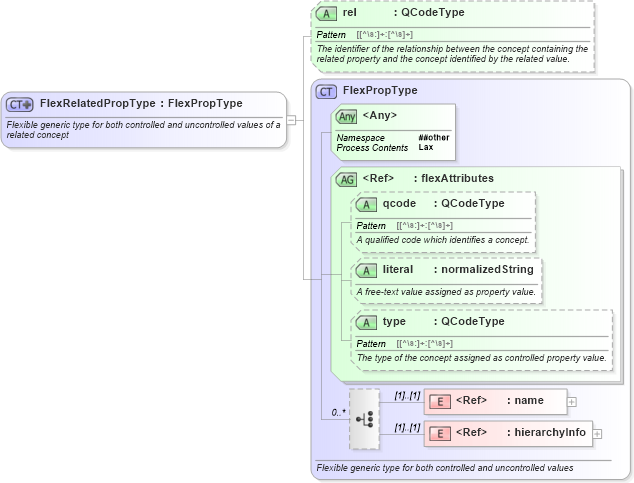Click FlexPropType's 'controlled and uncontrolled values' footer

pos(445,468)
